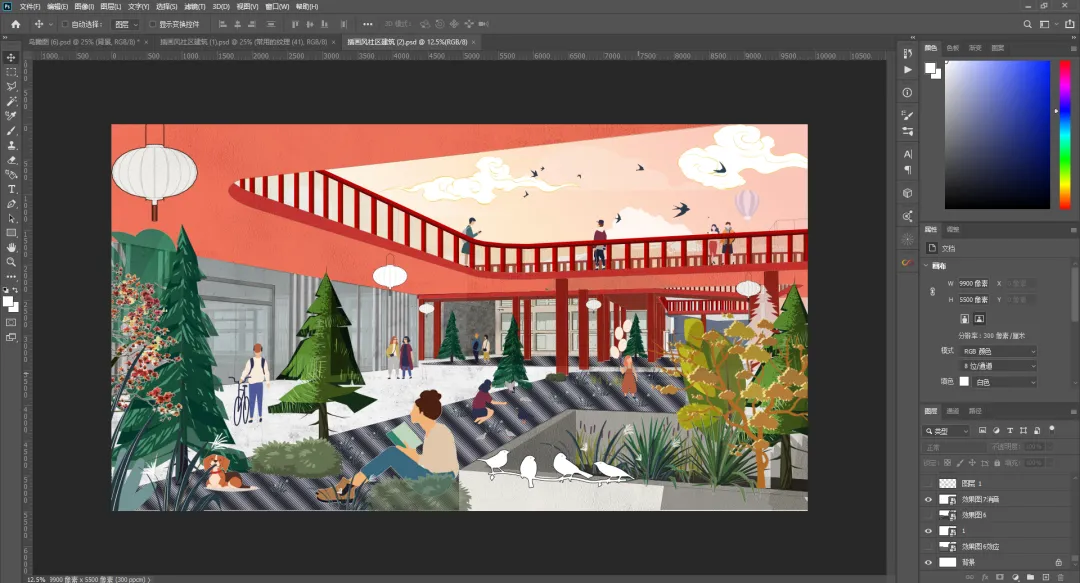
Task: Select the Magic Wand tool
Action: point(11,101)
